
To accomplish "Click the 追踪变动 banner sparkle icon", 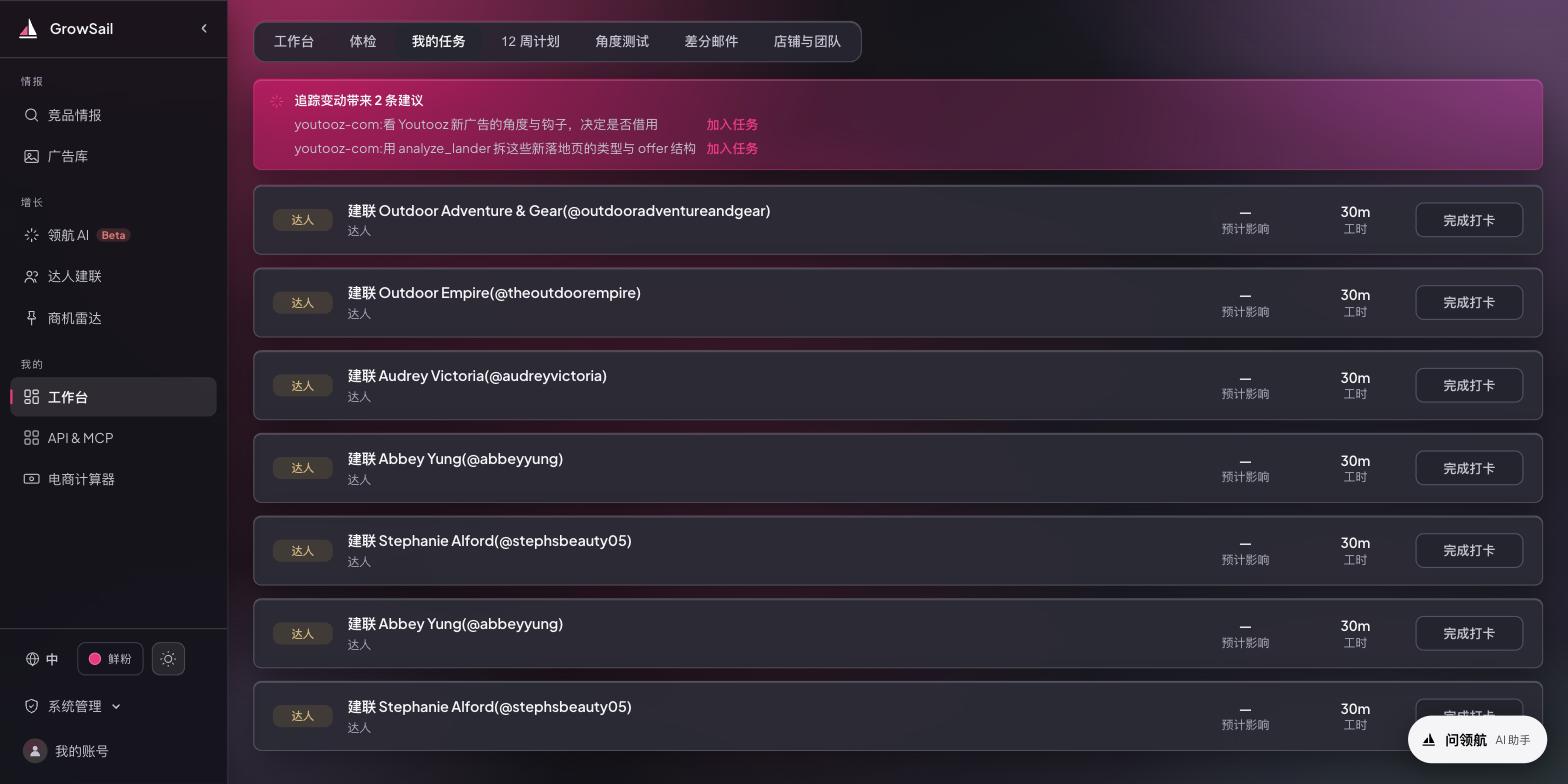I will coord(277,101).
